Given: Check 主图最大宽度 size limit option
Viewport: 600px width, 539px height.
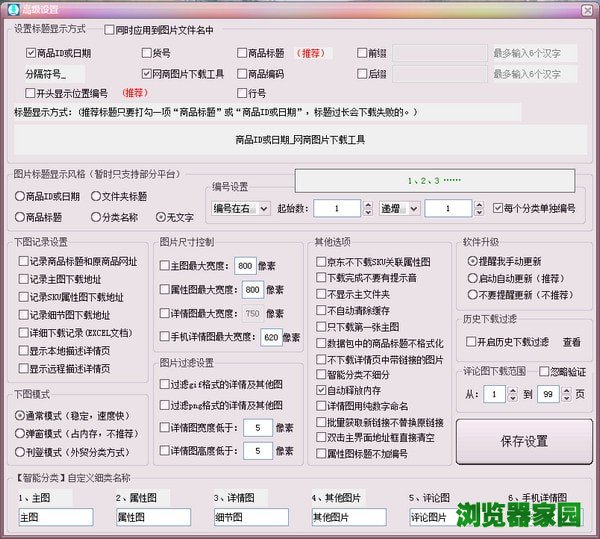Looking at the screenshot, I should tap(166, 266).
